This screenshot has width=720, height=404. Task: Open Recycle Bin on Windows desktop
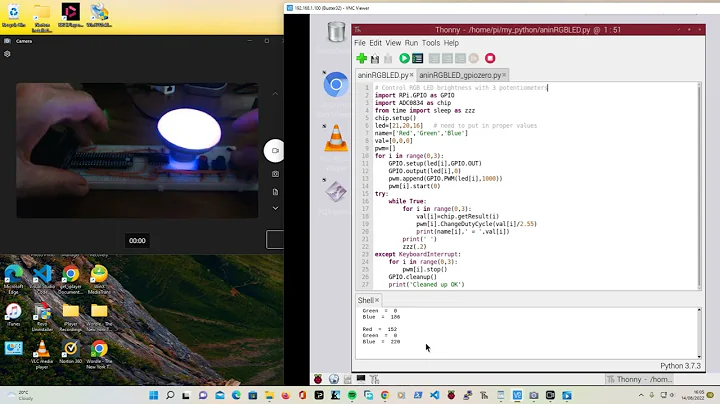click(14, 16)
